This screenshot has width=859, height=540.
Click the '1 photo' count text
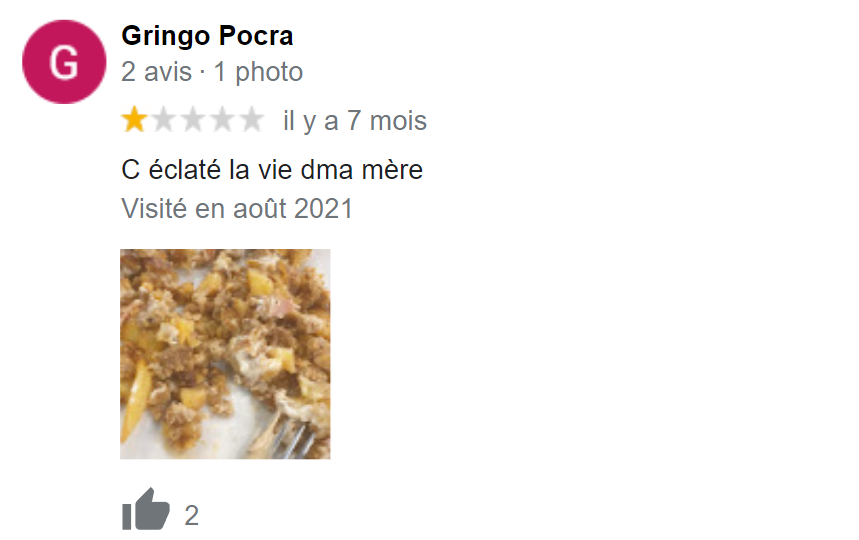258,72
